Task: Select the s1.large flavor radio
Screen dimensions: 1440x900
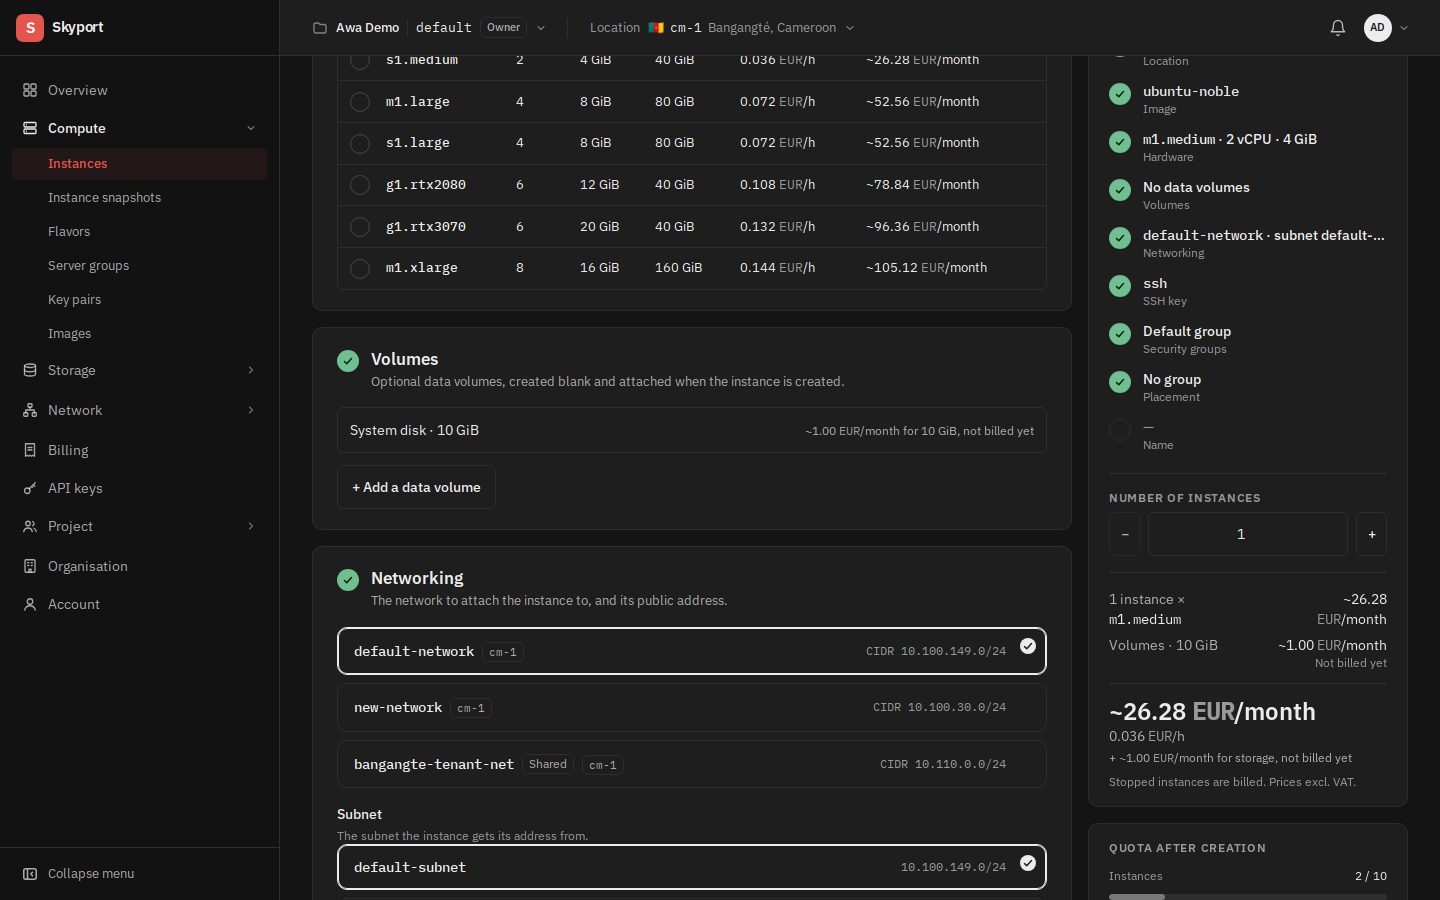Action: 360,143
